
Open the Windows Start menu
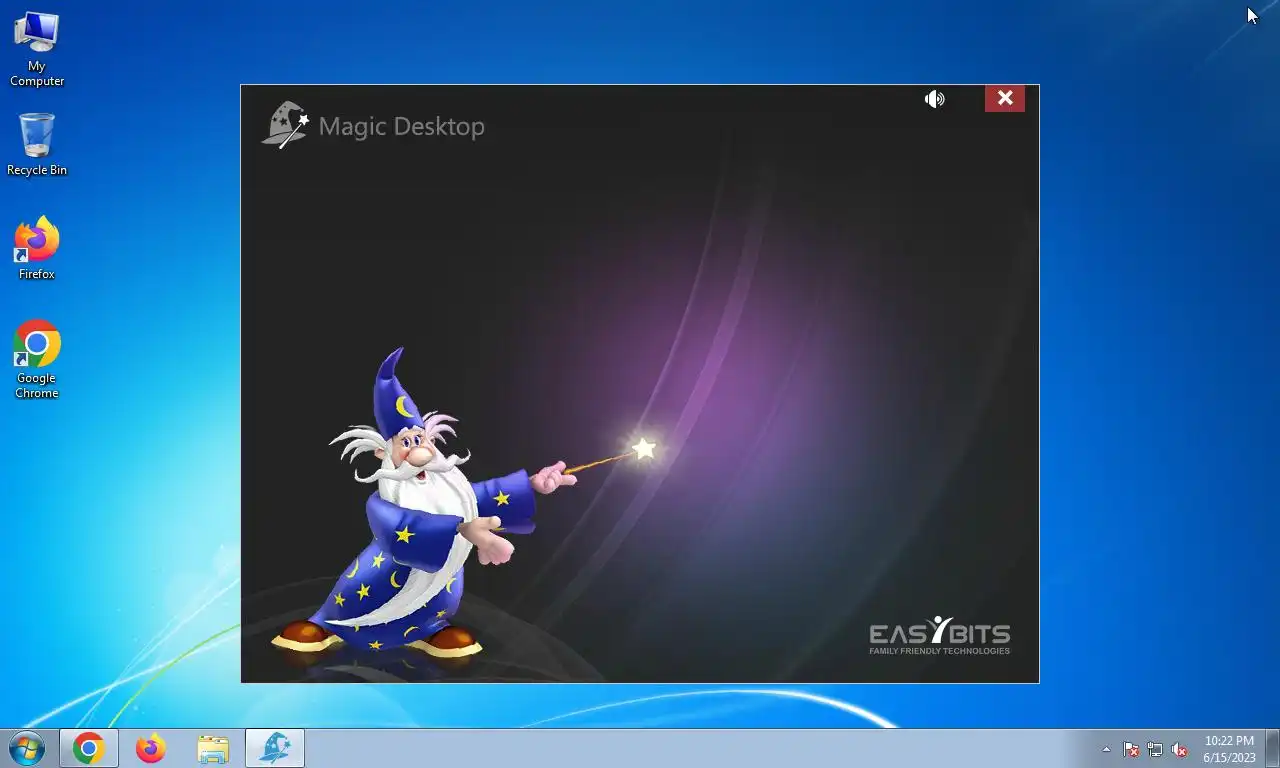point(27,748)
